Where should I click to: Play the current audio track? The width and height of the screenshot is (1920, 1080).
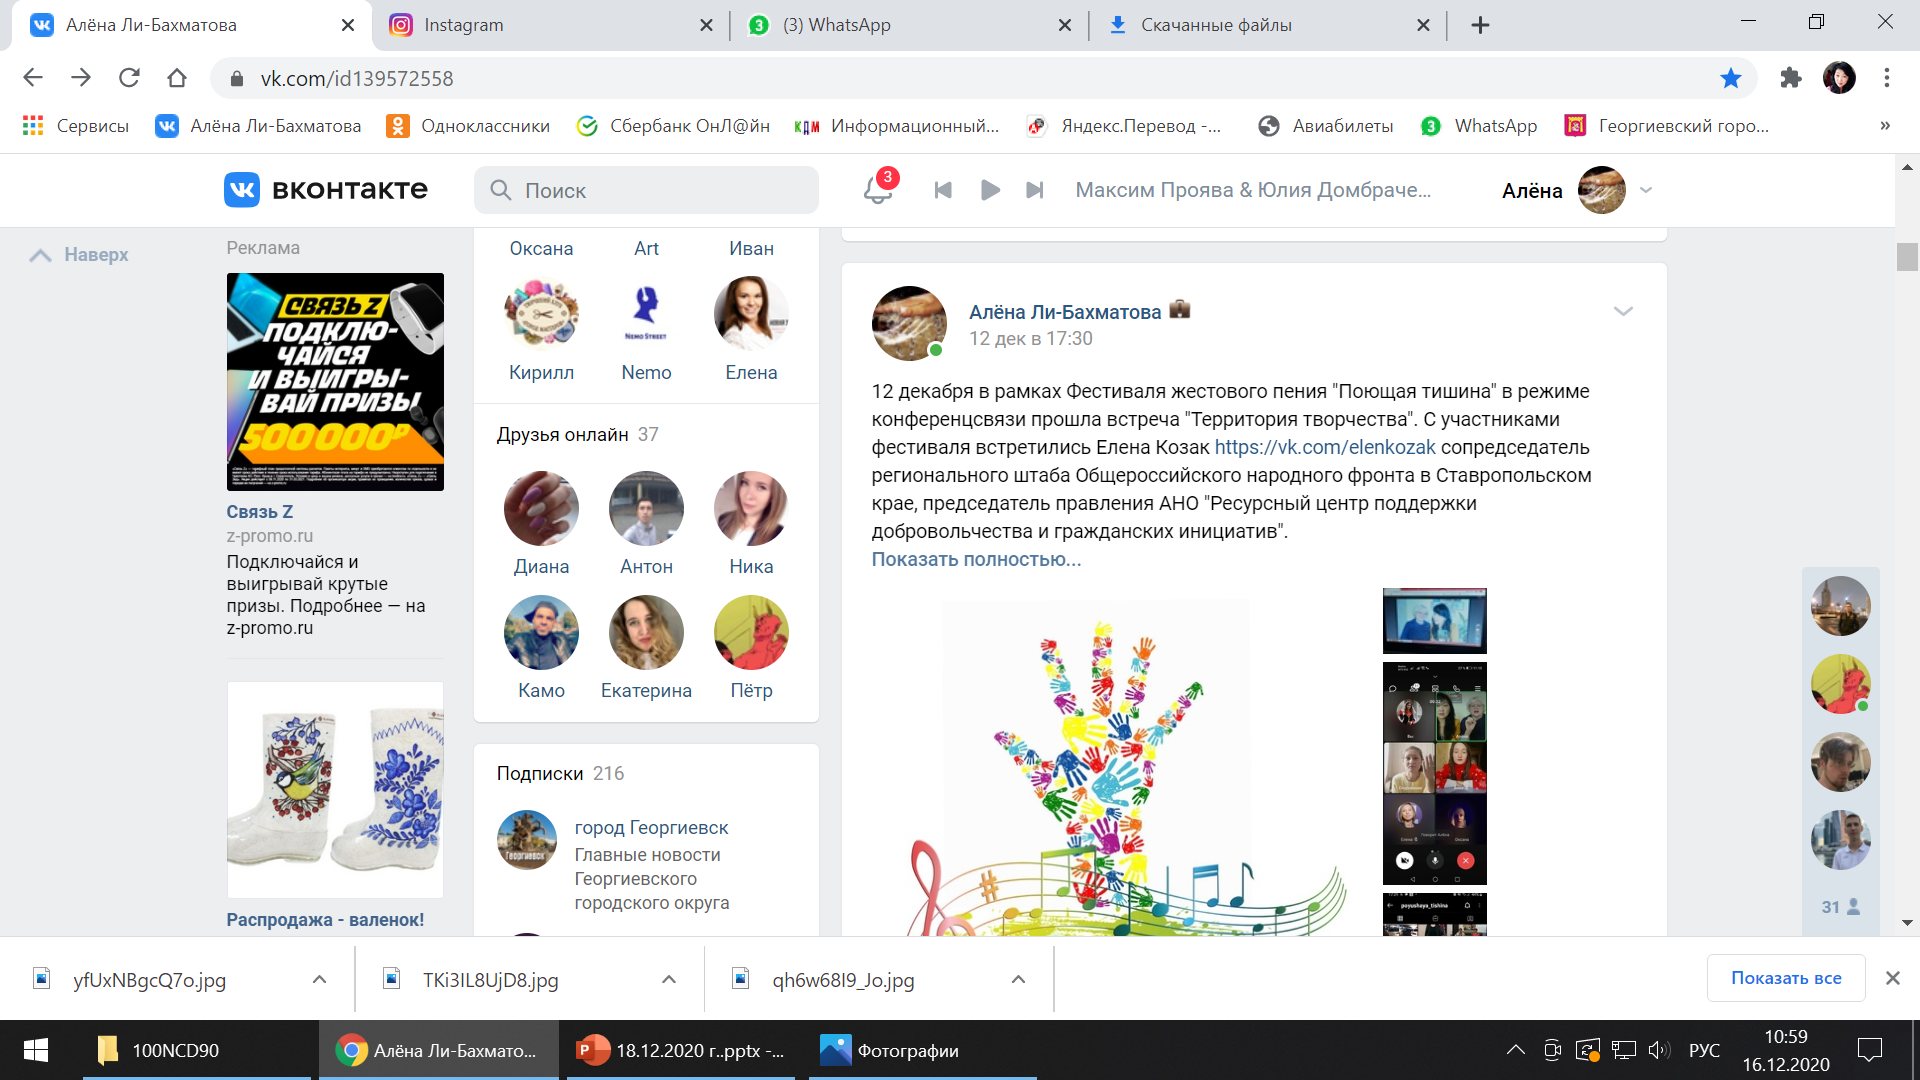click(x=990, y=190)
